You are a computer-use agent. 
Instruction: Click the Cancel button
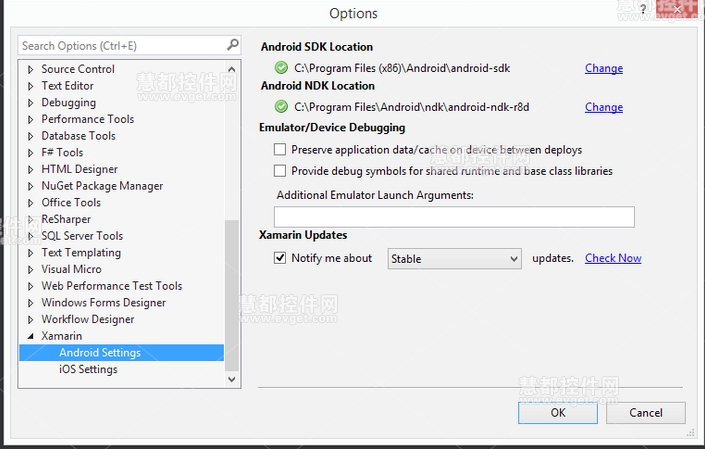pos(646,413)
